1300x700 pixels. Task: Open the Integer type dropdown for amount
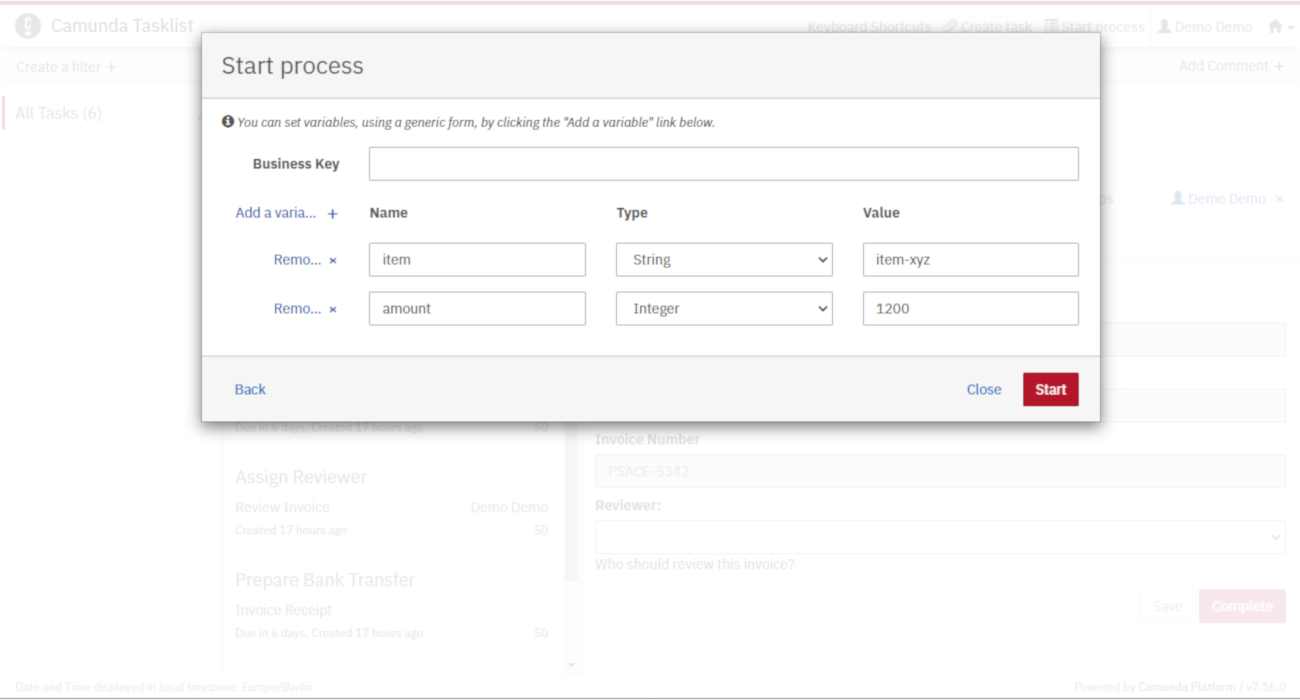724,309
